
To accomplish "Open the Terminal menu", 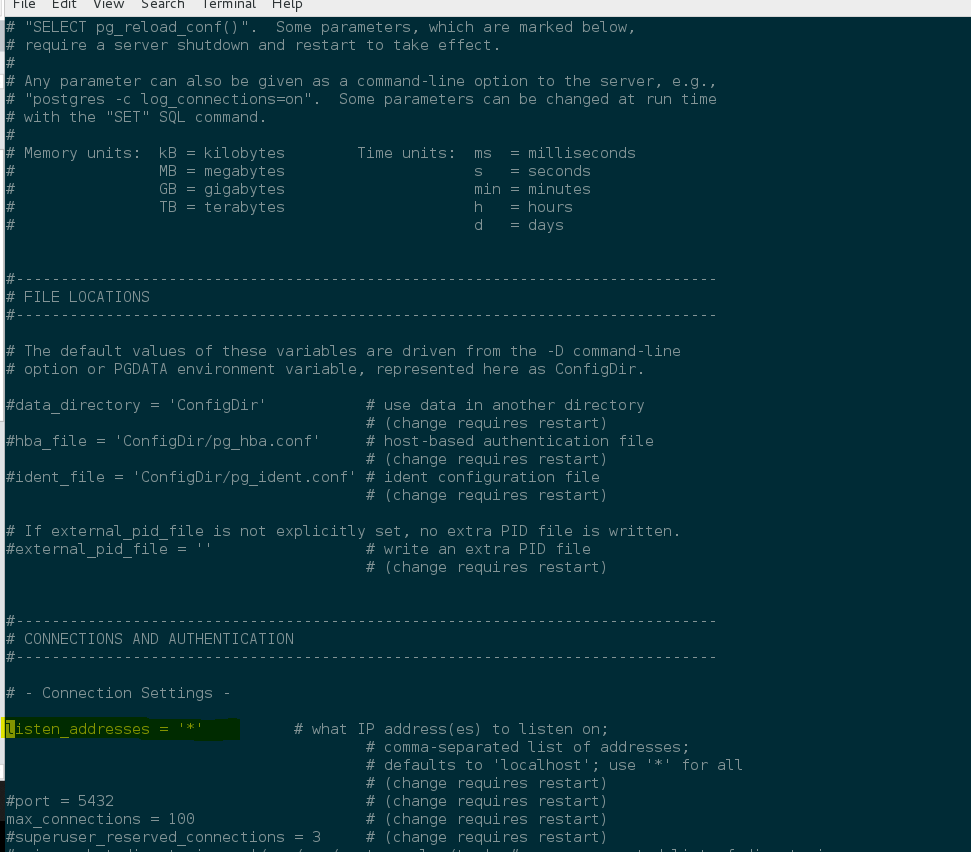I will tap(229, 5).
